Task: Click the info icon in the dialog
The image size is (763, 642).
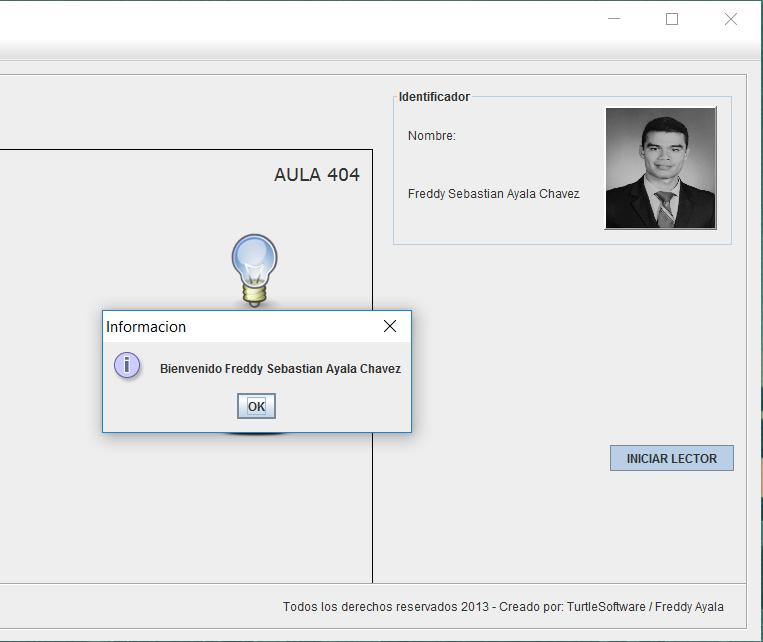Action: pyautogui.click(x=127, y=365)
